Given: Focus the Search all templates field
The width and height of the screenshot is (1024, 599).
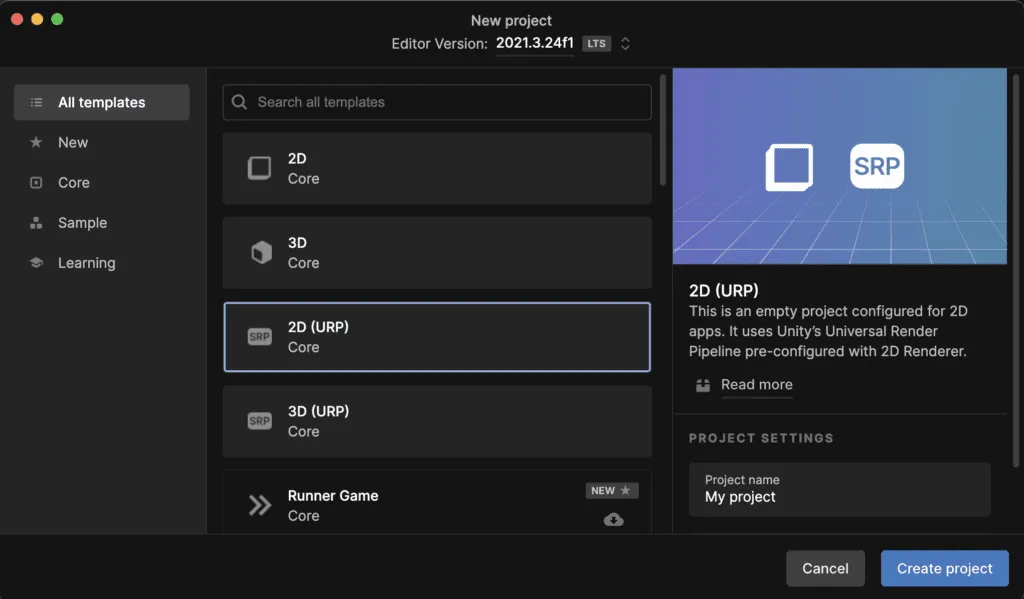Looking at the screenshot, I should click(437, 102).
